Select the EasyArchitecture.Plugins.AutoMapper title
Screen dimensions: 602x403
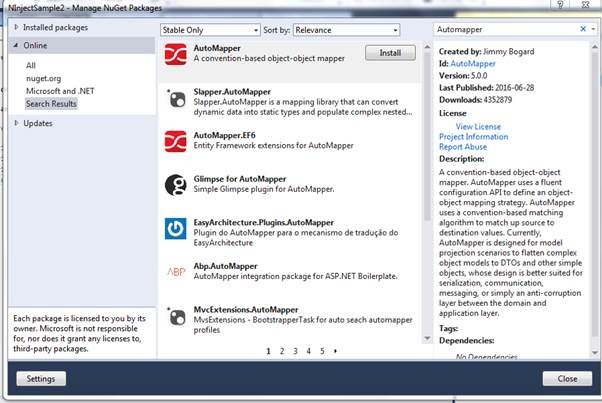pyautogui.click(x=263, y=222)
